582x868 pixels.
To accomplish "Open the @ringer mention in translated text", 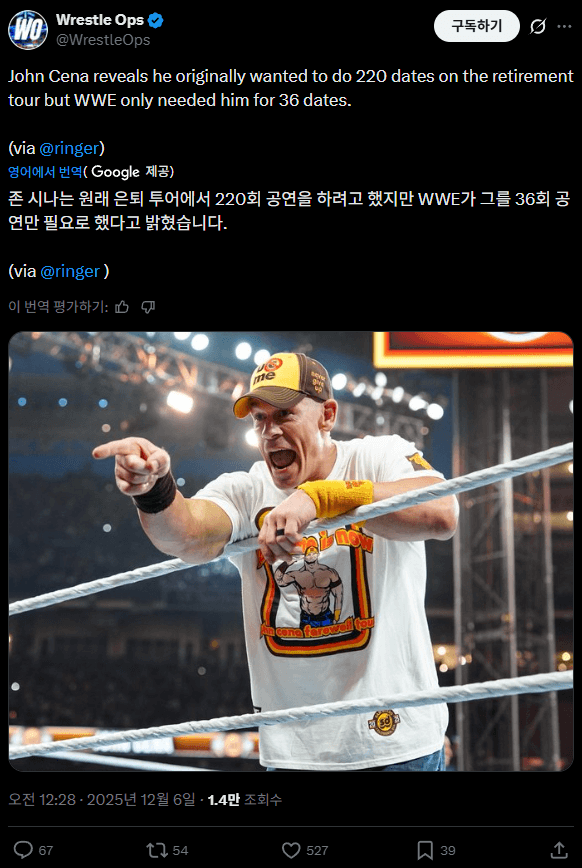I will (70, 271).
